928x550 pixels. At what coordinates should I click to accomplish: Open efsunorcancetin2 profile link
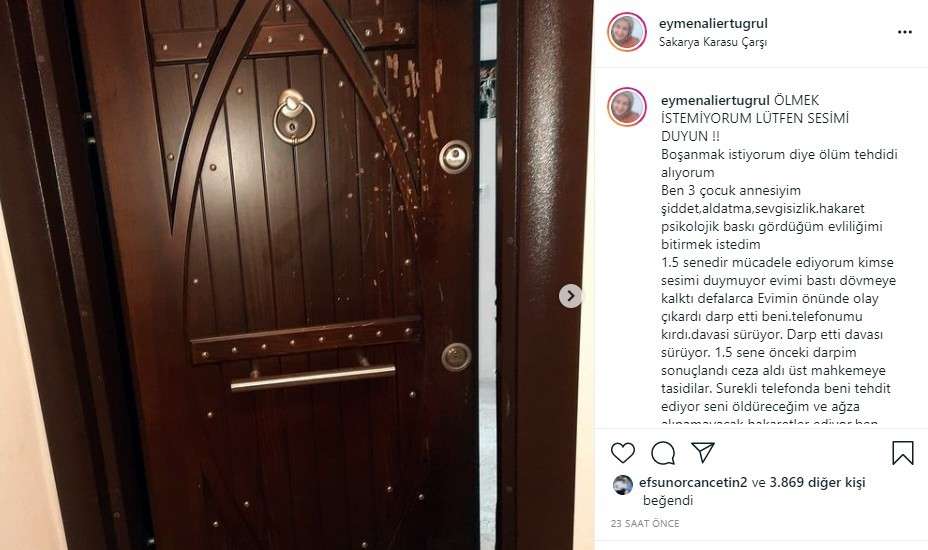(693, 483)
